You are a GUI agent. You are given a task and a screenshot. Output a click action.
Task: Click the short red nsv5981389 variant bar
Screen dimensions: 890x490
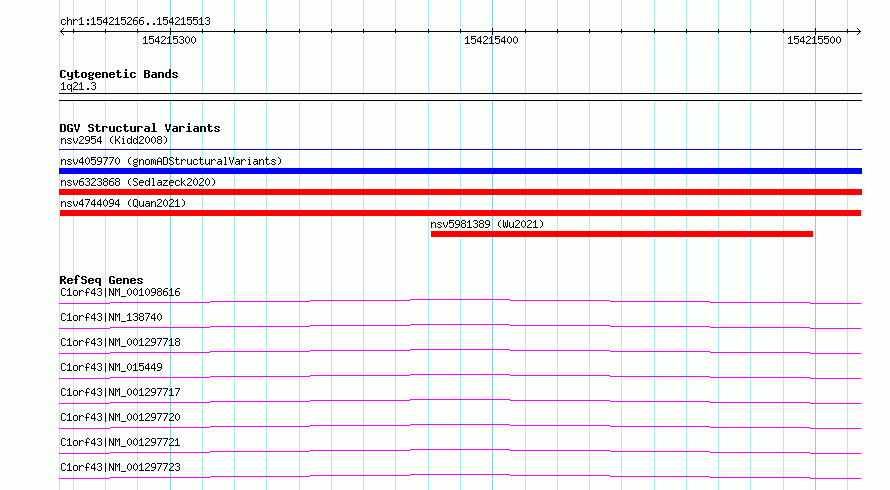point(622,234)
